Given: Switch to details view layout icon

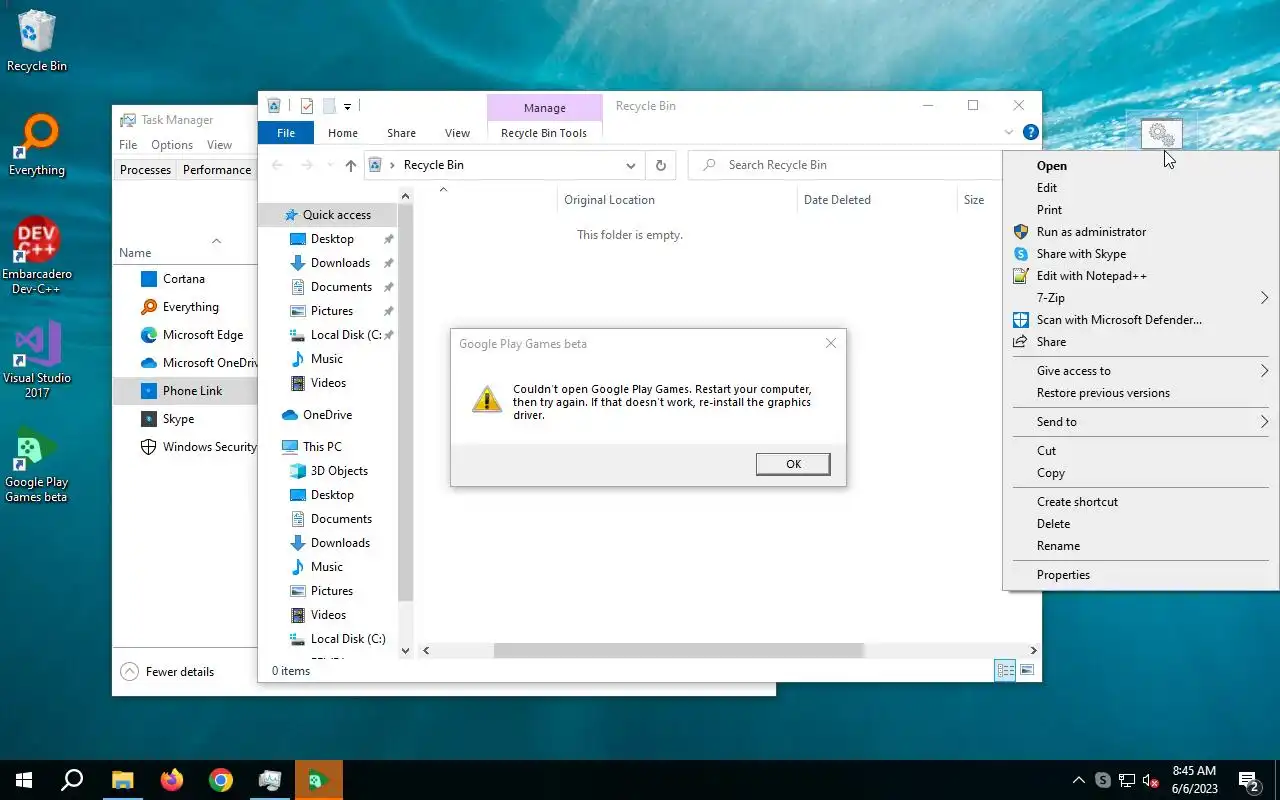Looking at the screenshot, I should tap(1005, 670).
